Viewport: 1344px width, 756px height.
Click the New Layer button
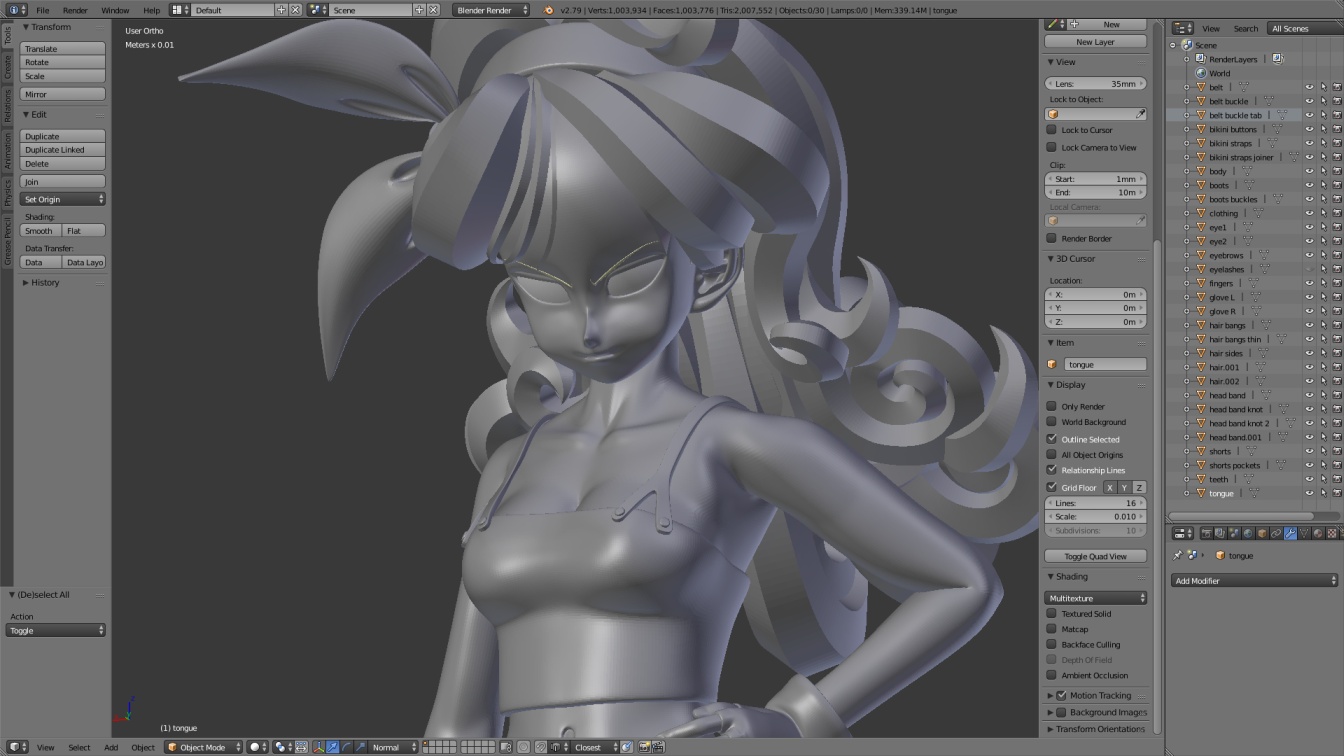[x=1095, y=42]
